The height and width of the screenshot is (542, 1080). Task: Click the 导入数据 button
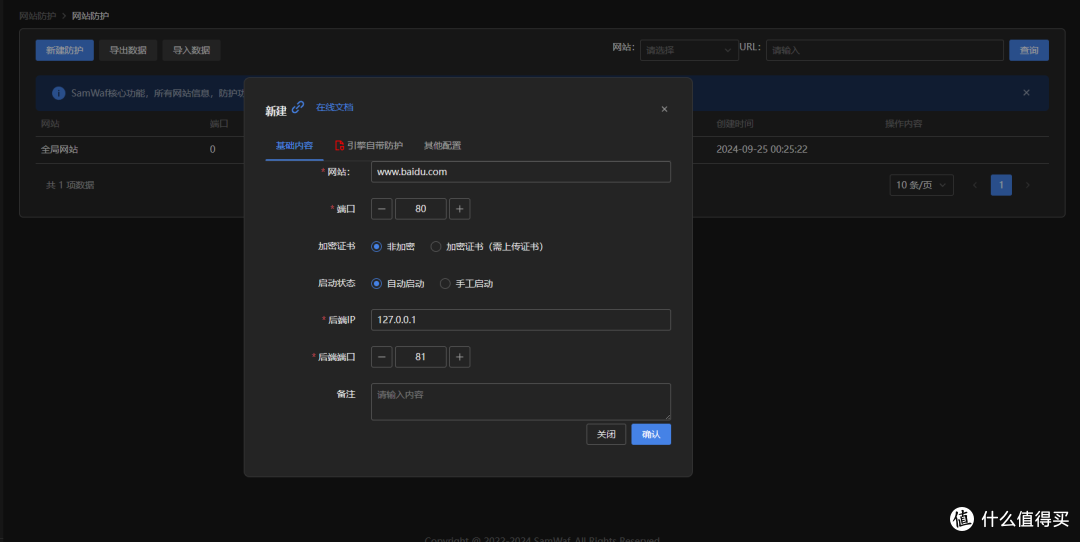[191, 50]
